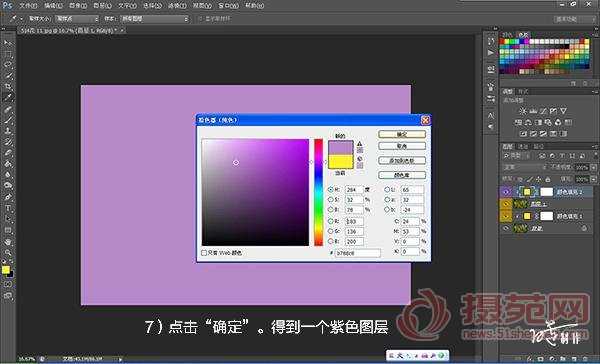Close the Color Picker dialog

tap(425, 120)
